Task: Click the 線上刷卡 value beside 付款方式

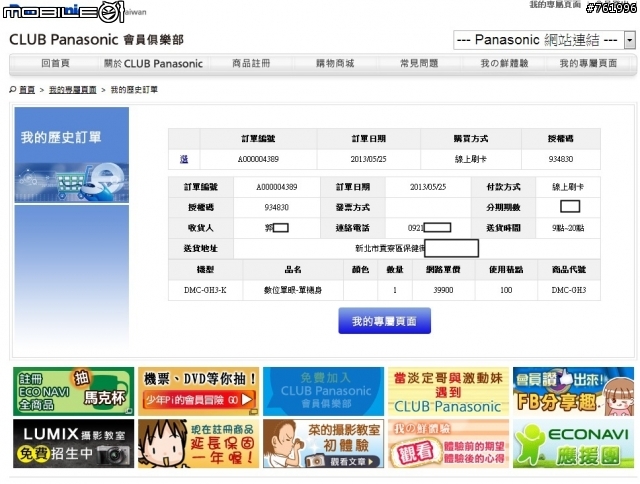Action: tap(568, 187)
